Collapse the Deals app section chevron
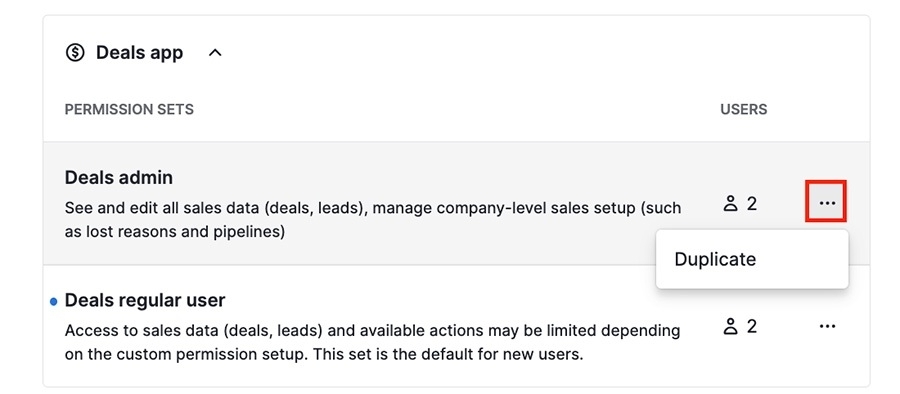Viewport: 900px width, 394px height. 215,53
